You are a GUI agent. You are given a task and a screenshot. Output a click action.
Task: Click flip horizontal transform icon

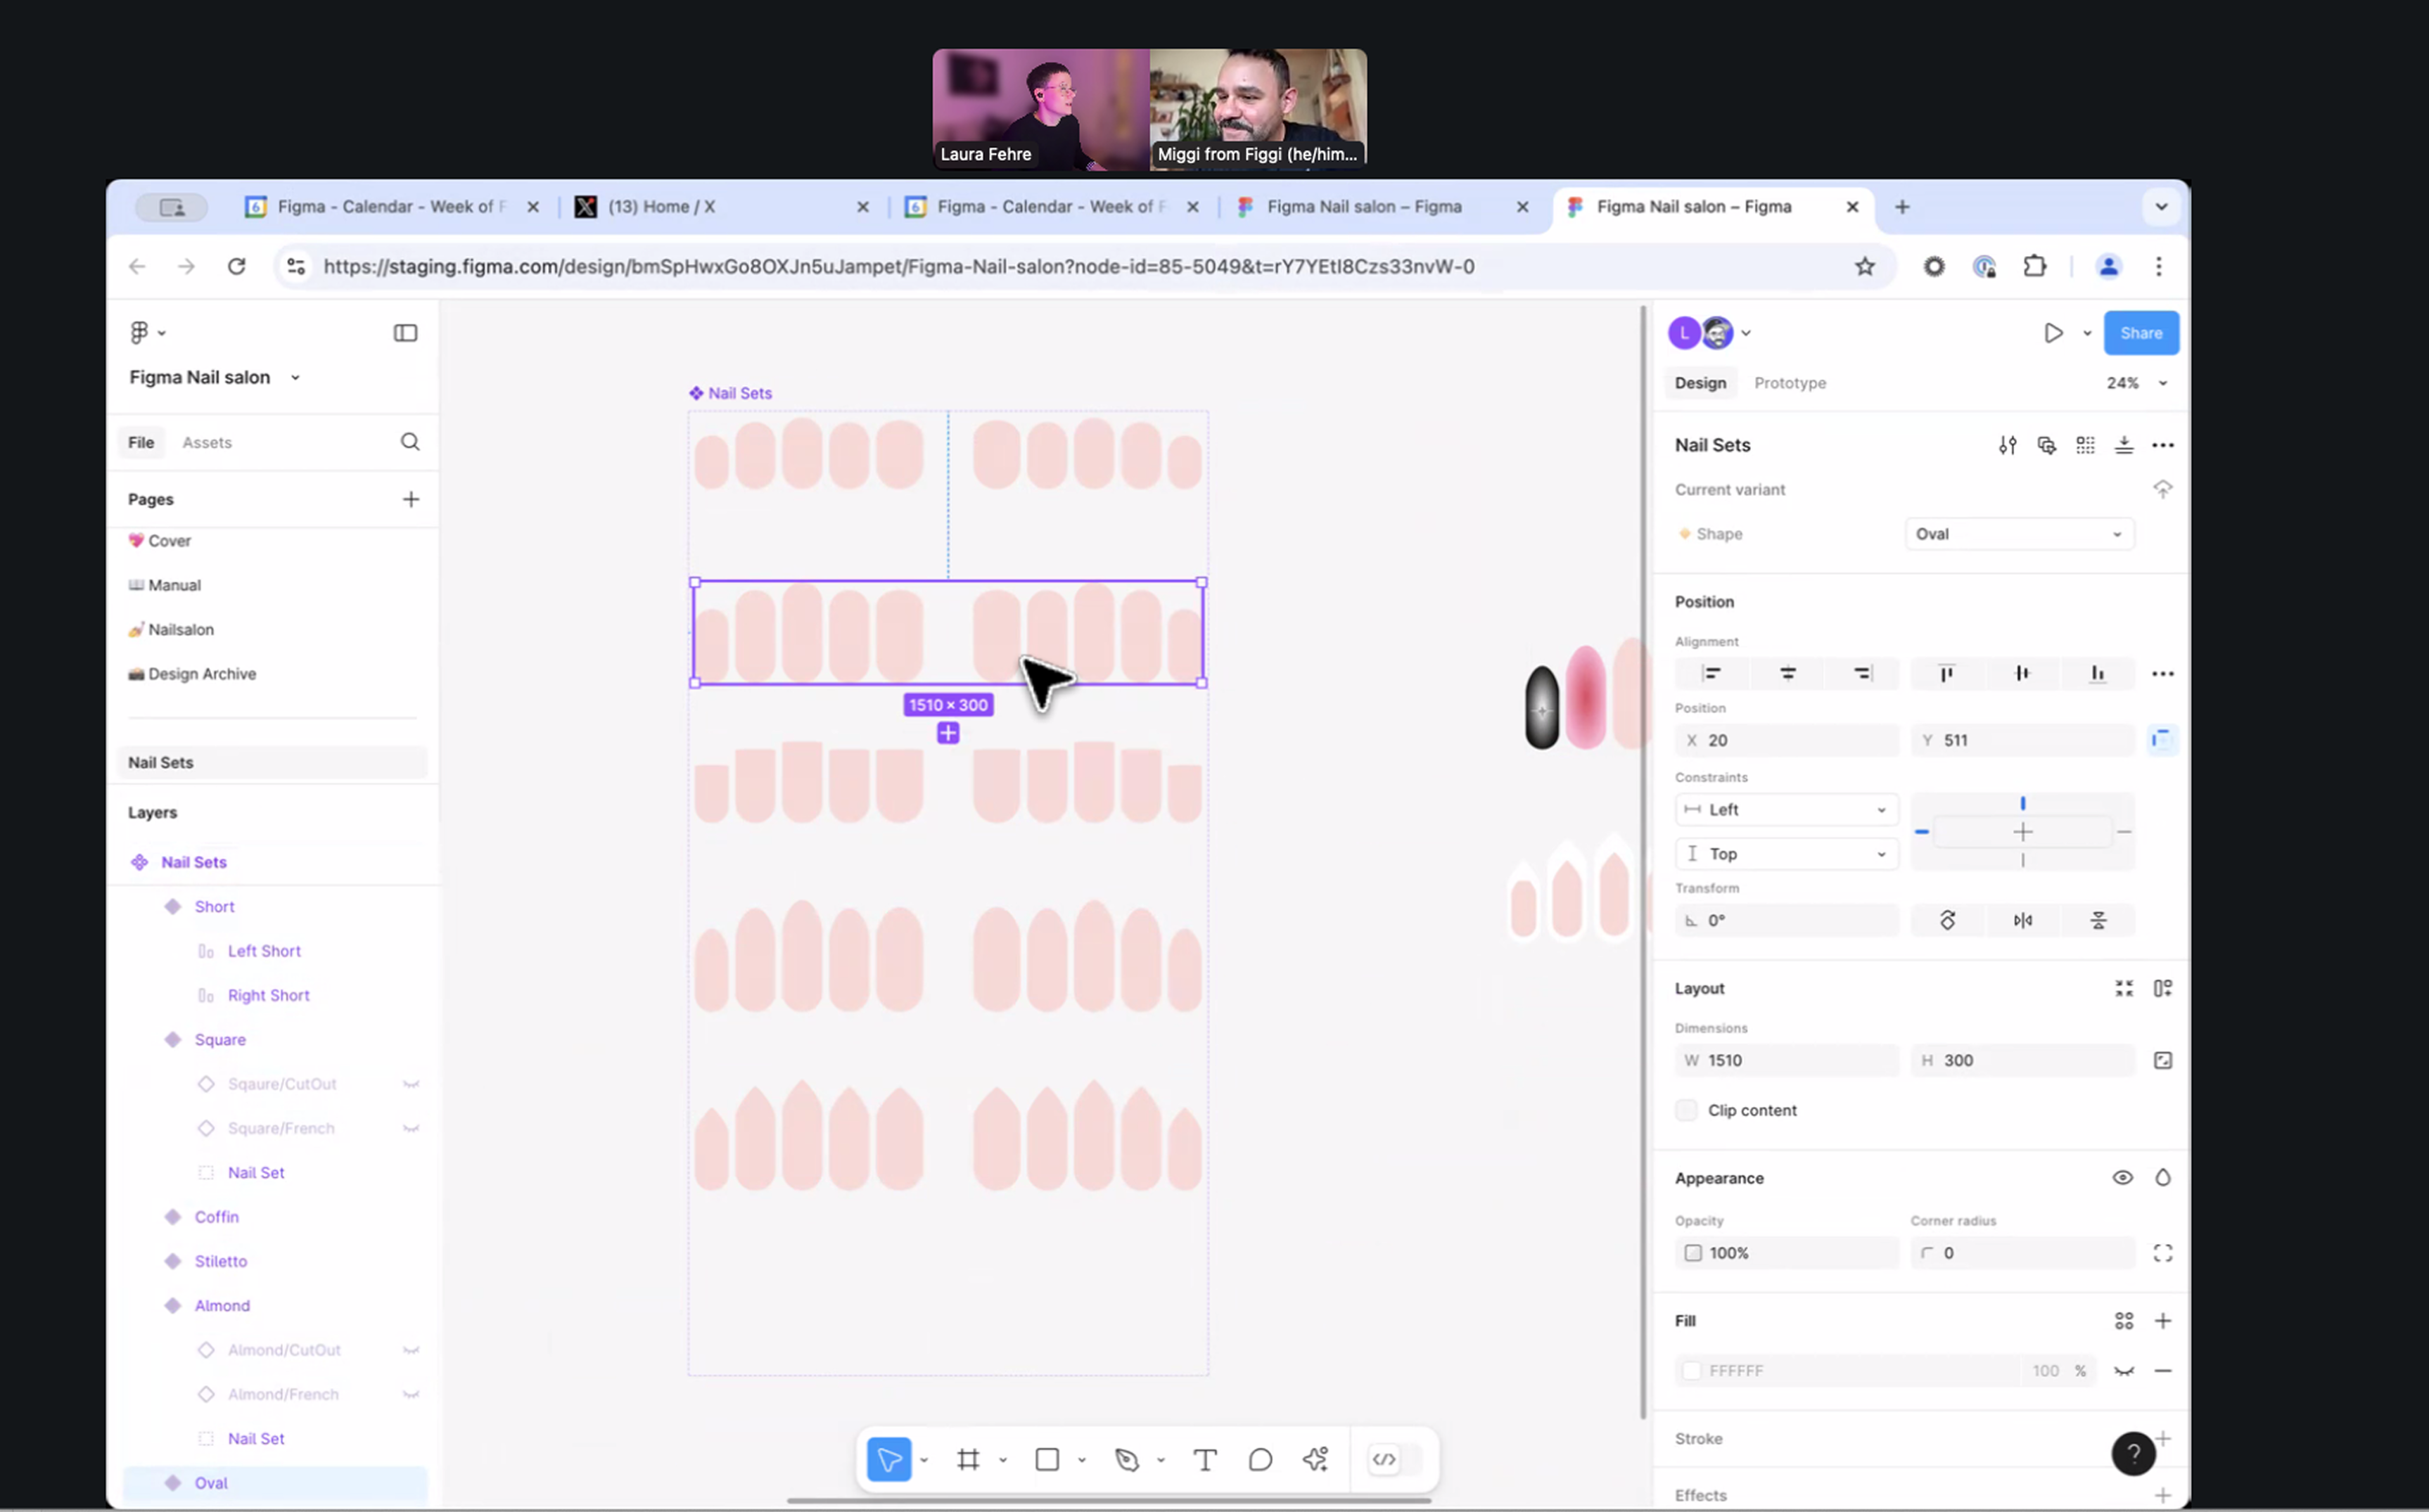(2022, 920)
